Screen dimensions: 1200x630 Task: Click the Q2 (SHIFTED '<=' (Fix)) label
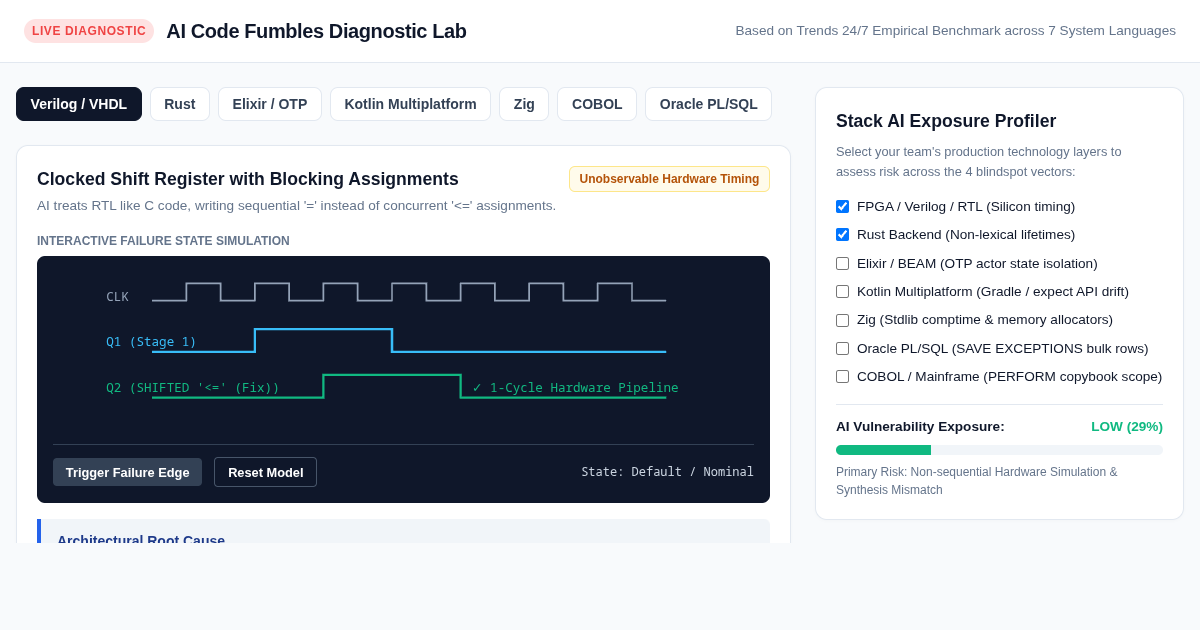coord(193,388)
